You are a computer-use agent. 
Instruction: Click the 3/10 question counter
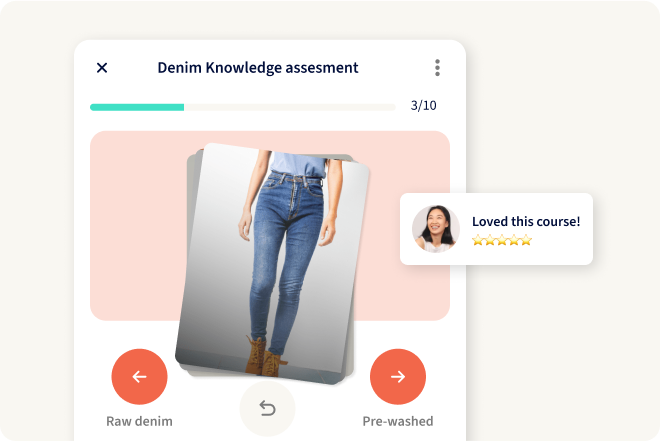tap(423, 106)
